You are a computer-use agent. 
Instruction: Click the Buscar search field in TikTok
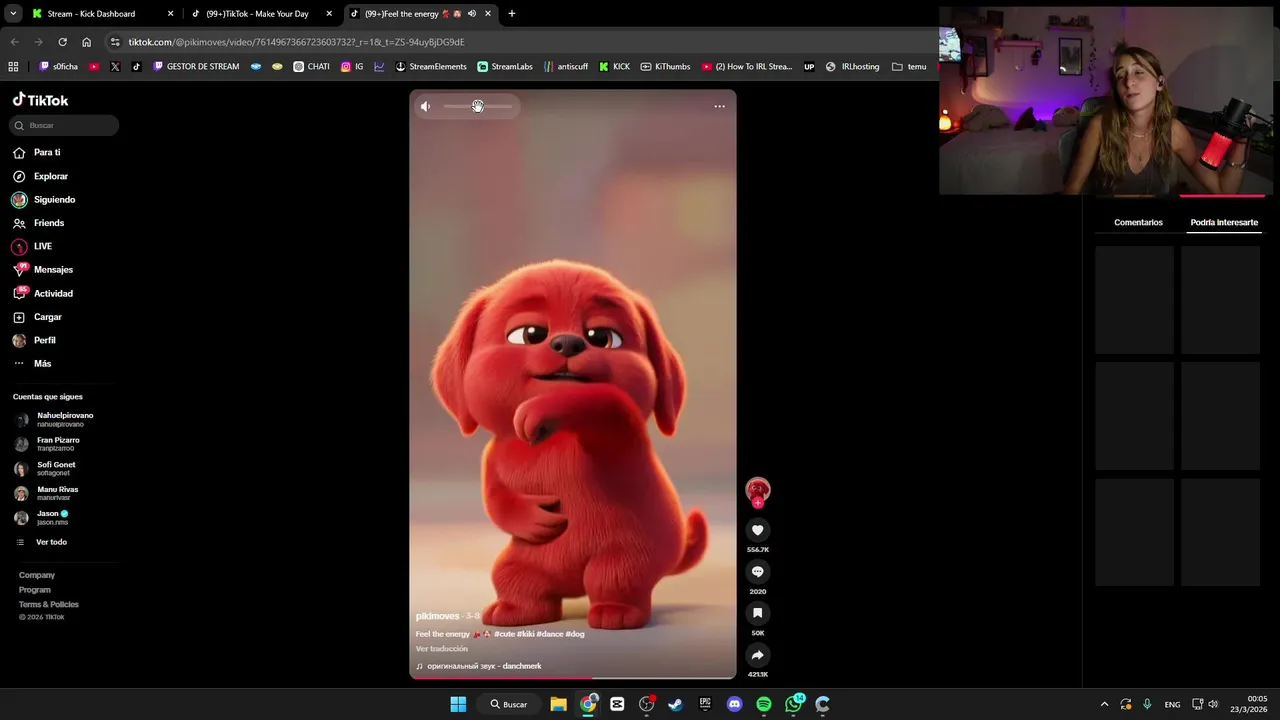click(x=64, y=125)
